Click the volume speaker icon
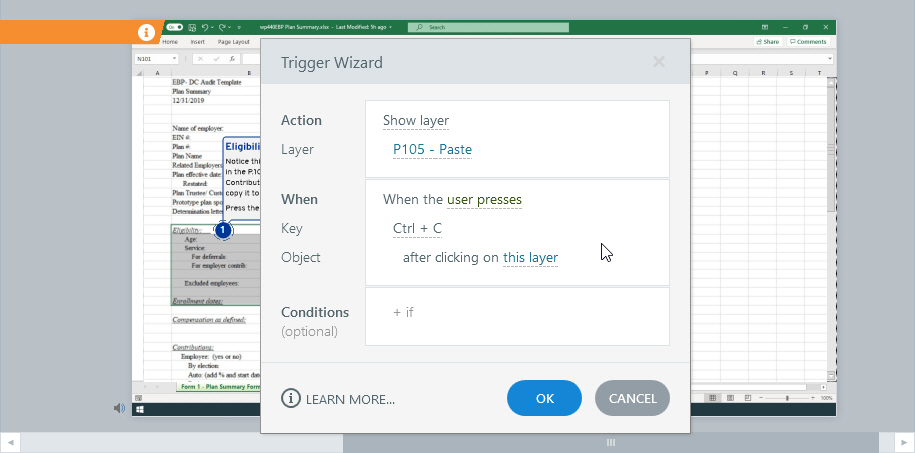The image size is (915, 453). click(x=119, y=408)
